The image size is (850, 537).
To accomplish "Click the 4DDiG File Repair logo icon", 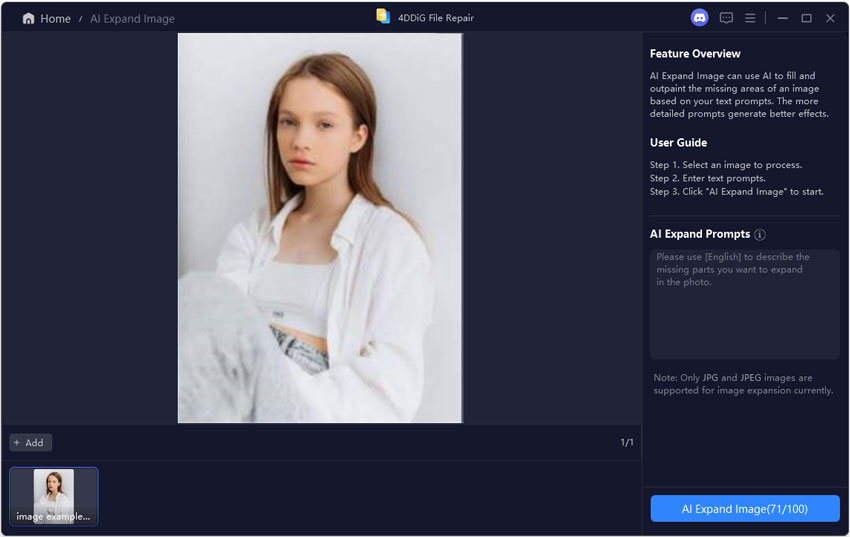I will click(x=383, y=16).
